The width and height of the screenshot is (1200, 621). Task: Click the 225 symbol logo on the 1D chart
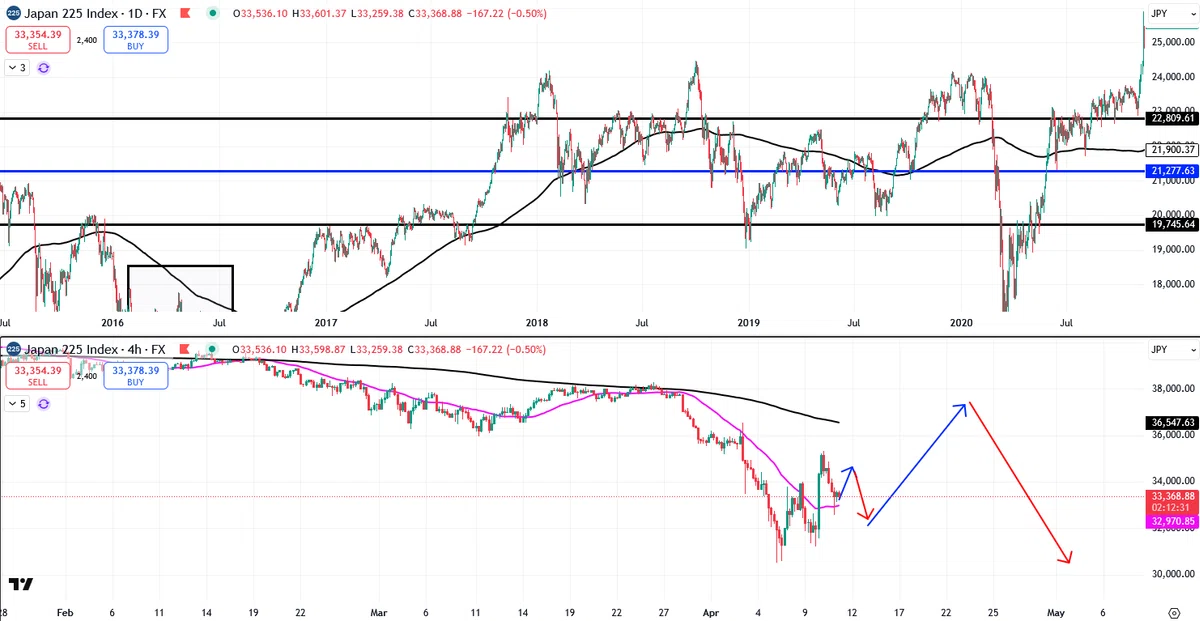click(x=12, y=14)
